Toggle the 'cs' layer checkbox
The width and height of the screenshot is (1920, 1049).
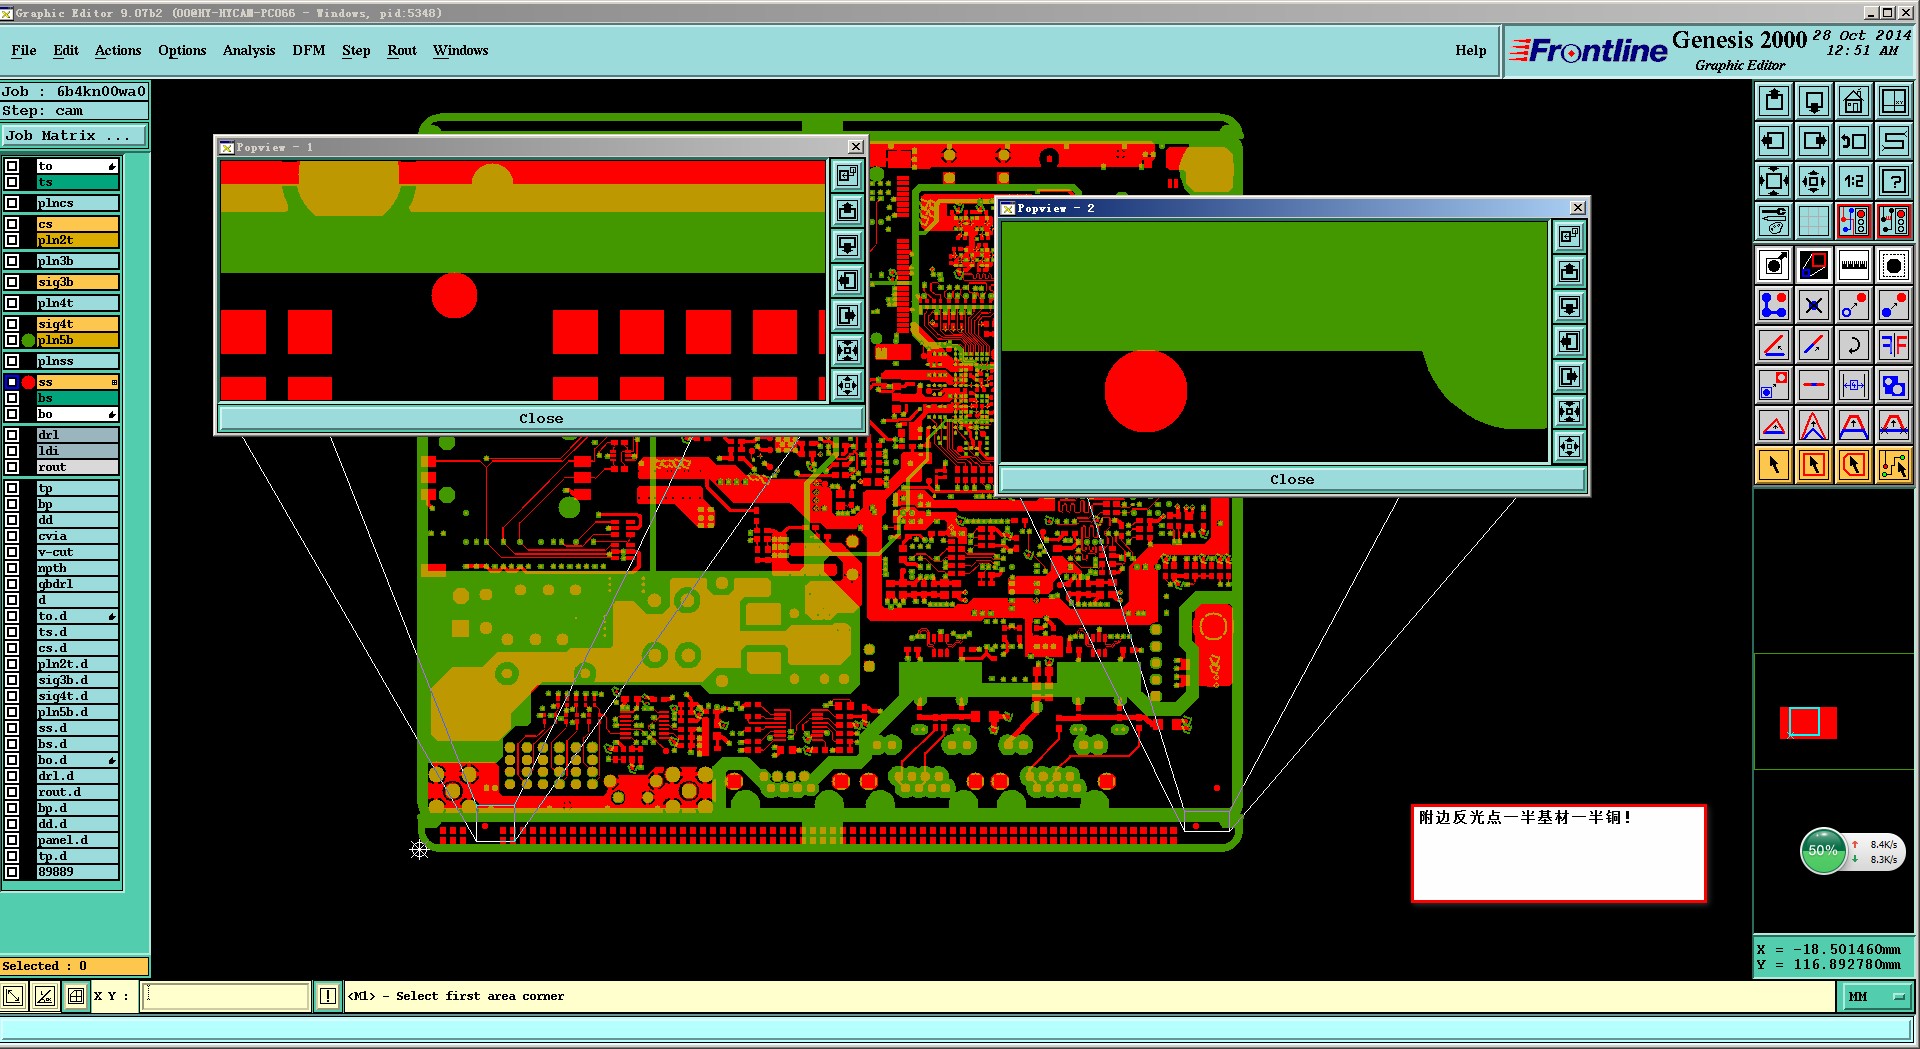[x=12, y=224]
